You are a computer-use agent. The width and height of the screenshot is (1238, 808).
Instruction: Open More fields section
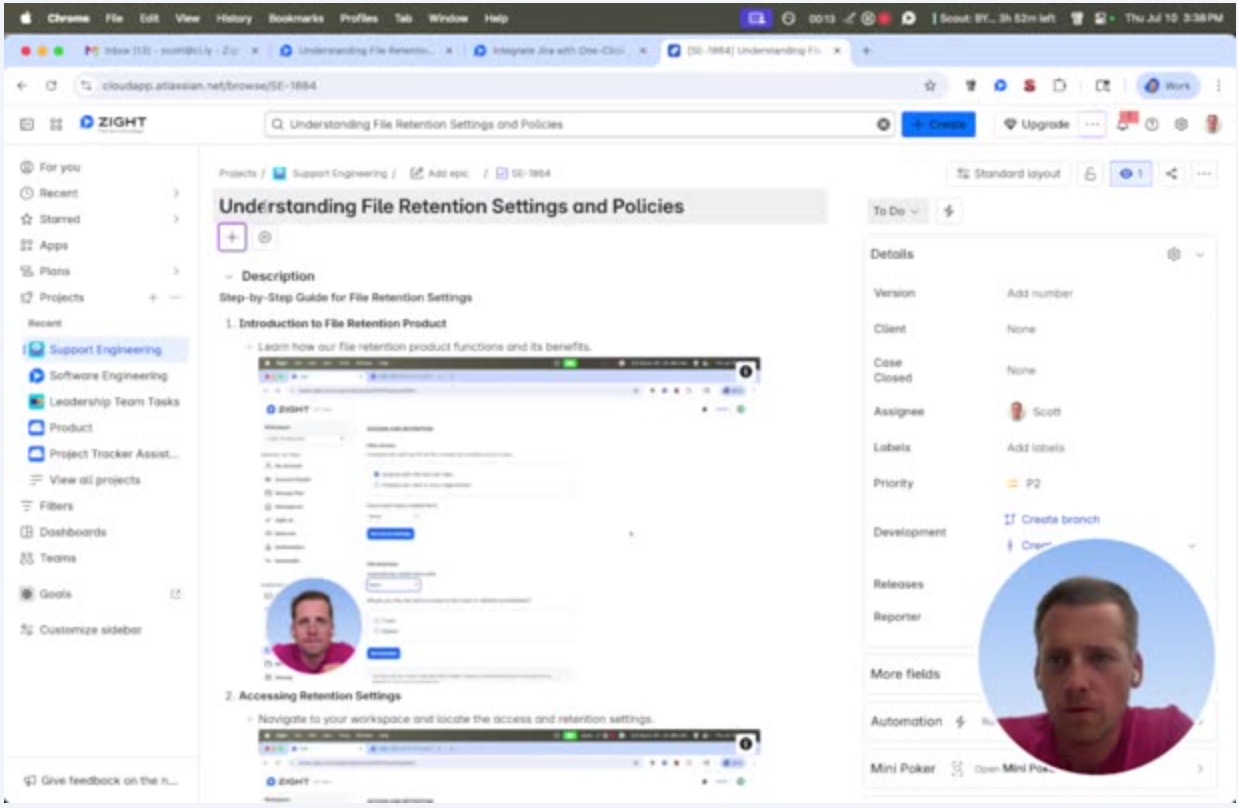point(905,674)
